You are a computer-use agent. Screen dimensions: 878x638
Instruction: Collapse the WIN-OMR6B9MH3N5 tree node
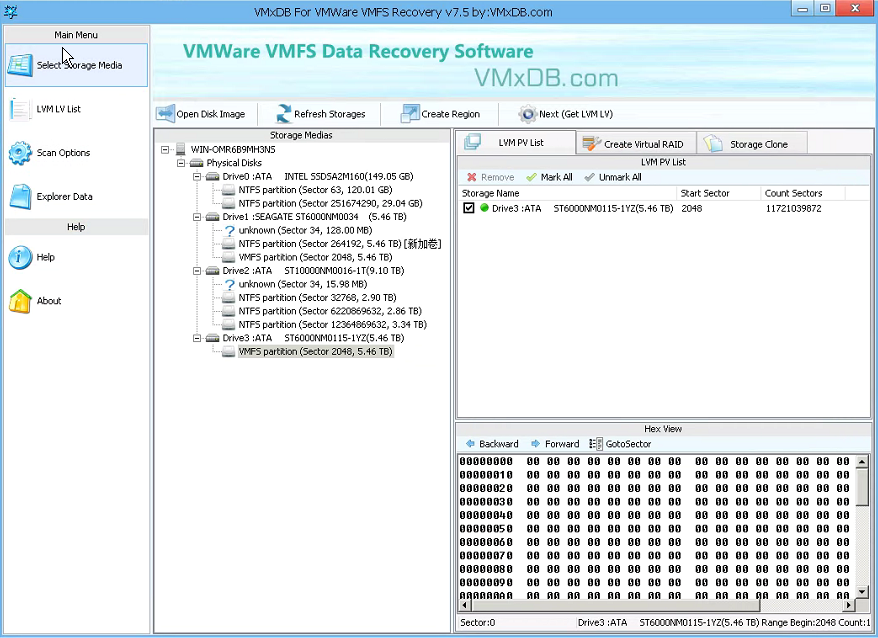pos(165,150)
